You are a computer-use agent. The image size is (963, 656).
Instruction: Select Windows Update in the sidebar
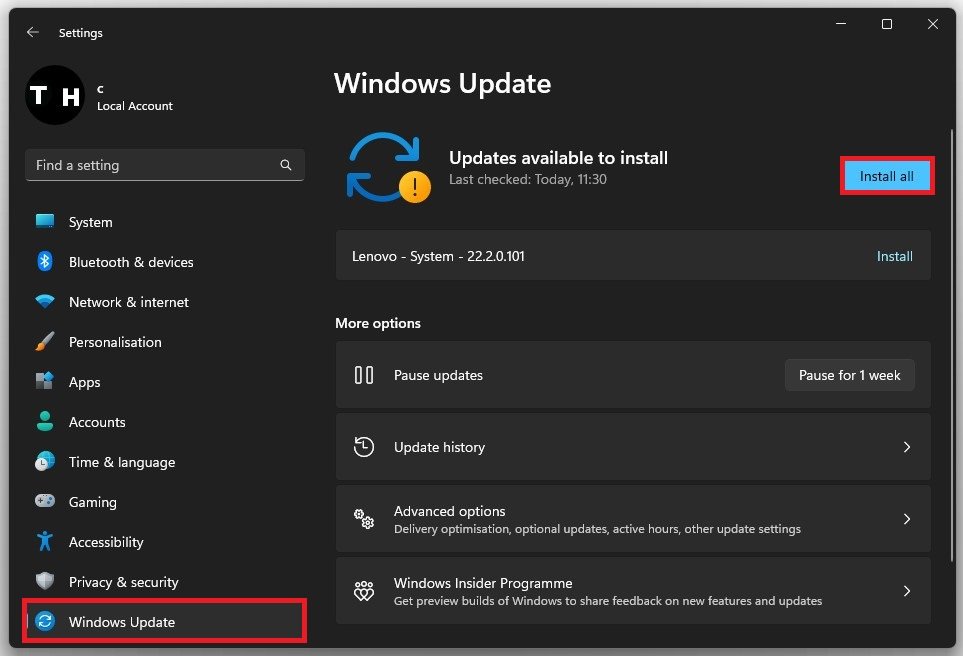(x=121, y=622)
